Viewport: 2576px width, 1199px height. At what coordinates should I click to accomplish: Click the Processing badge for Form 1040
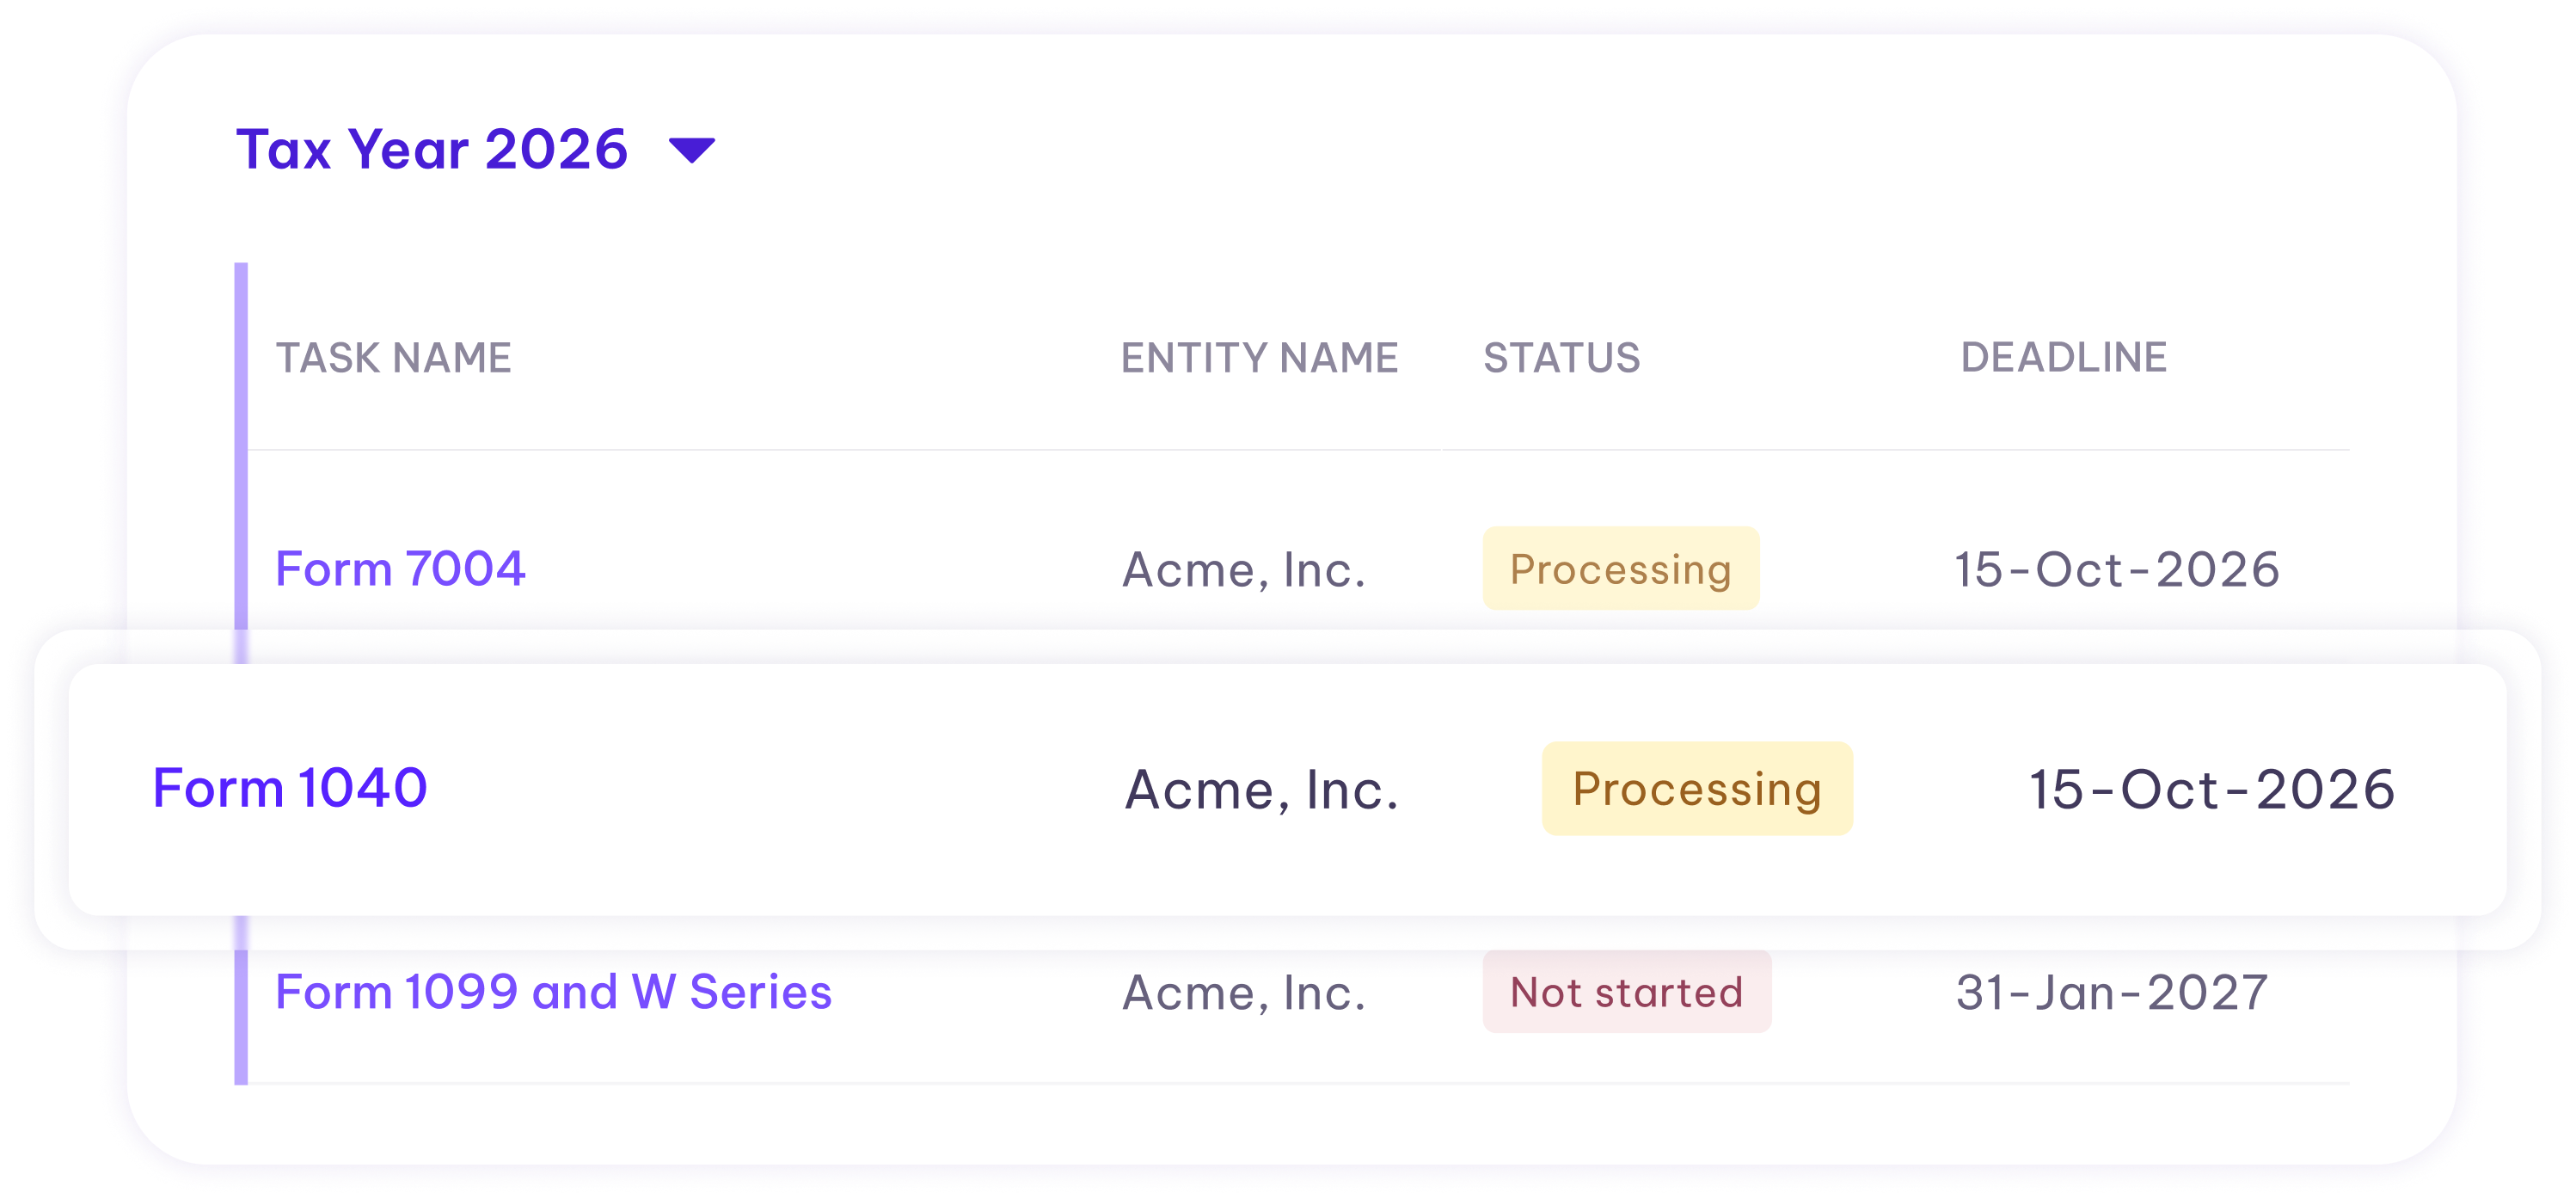click(1697, 788)
